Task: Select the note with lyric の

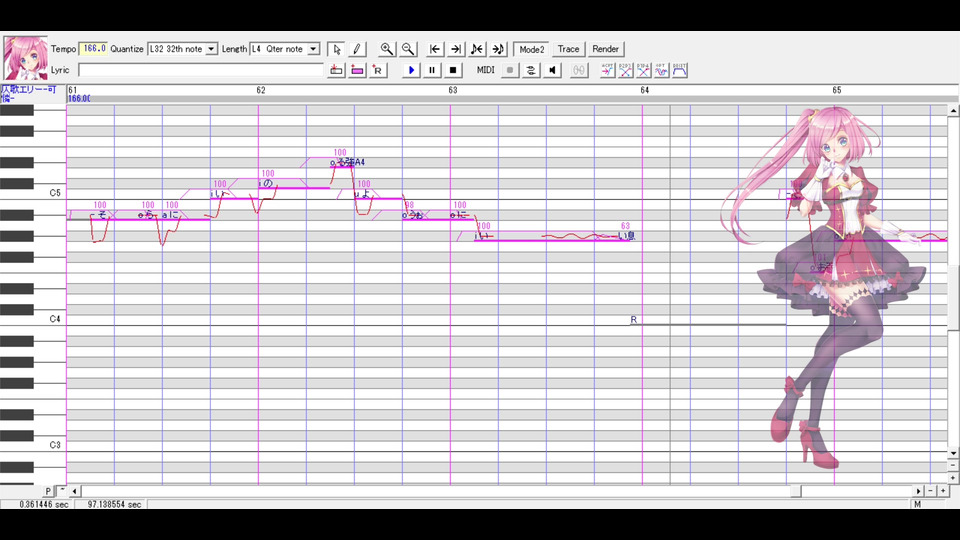Action: click(294, 183)
